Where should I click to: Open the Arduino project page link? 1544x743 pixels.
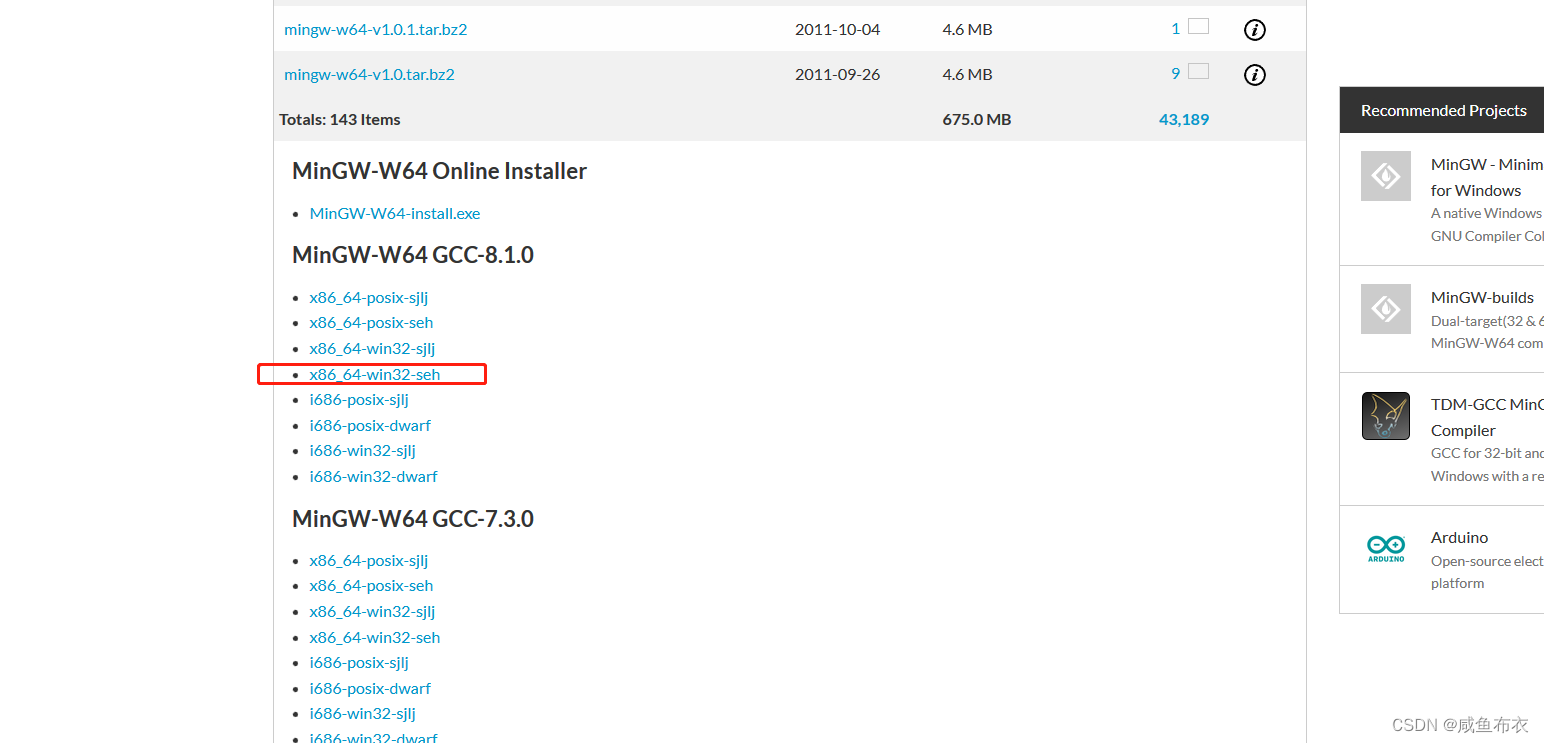point(1458,537)
